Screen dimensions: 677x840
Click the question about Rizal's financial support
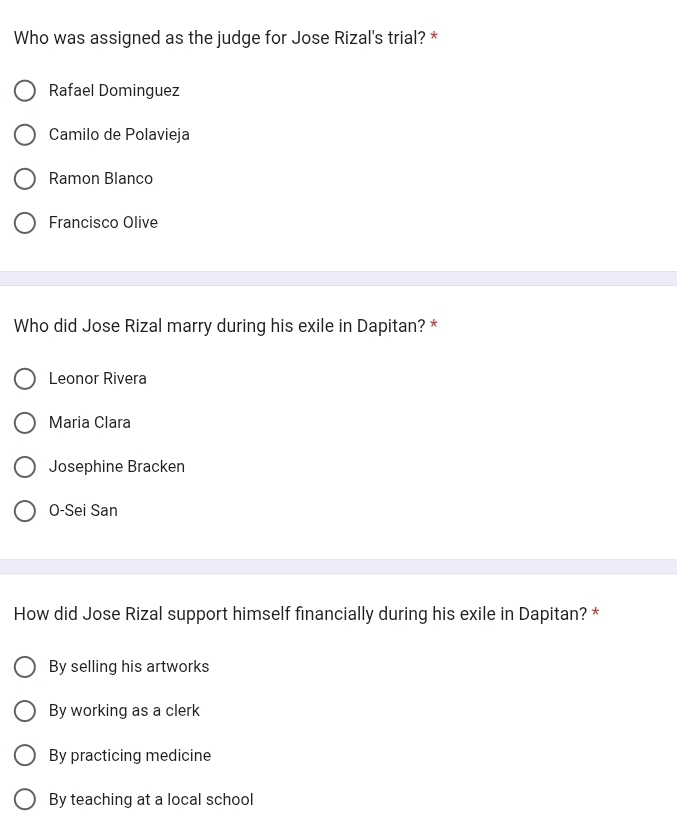(300, 614)
